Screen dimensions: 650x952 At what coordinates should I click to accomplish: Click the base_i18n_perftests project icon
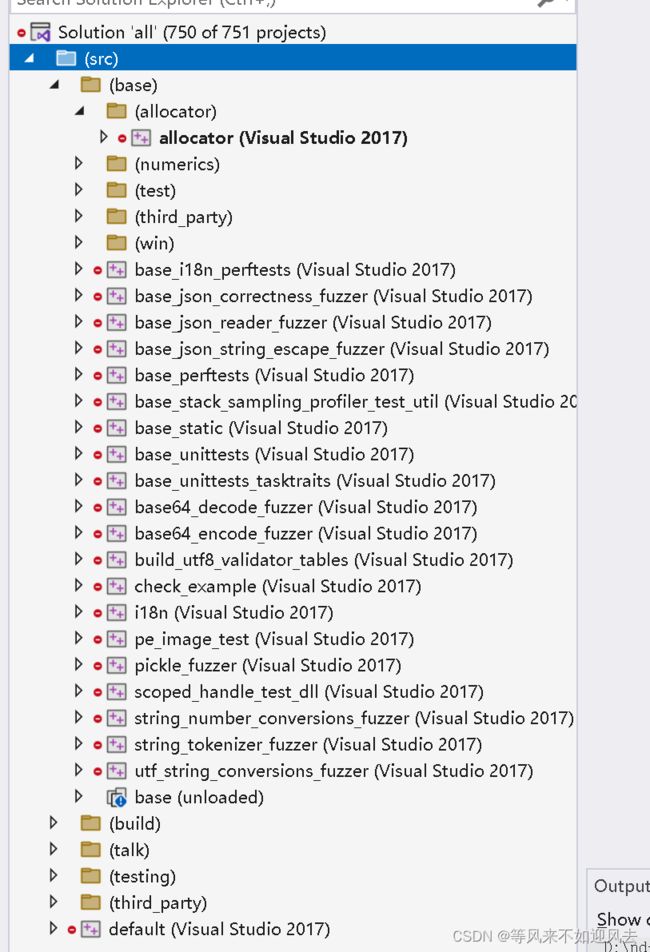tap(116, 270)
